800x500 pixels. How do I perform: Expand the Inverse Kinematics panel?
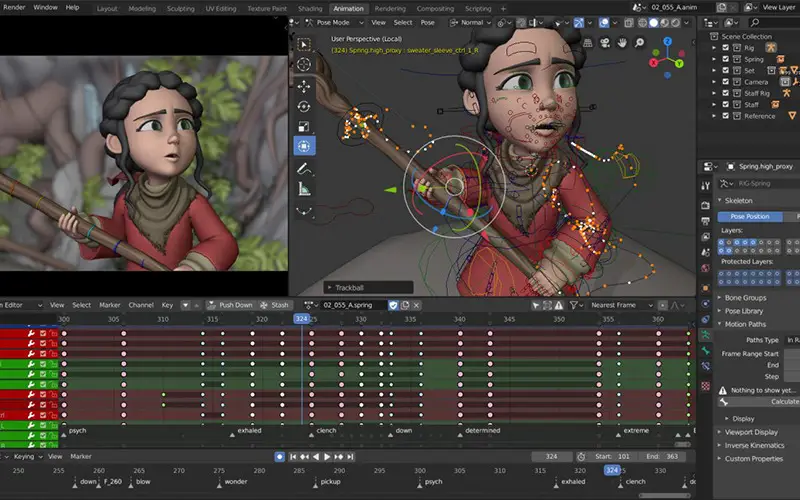pyautogui.click(x=755, y=445)
